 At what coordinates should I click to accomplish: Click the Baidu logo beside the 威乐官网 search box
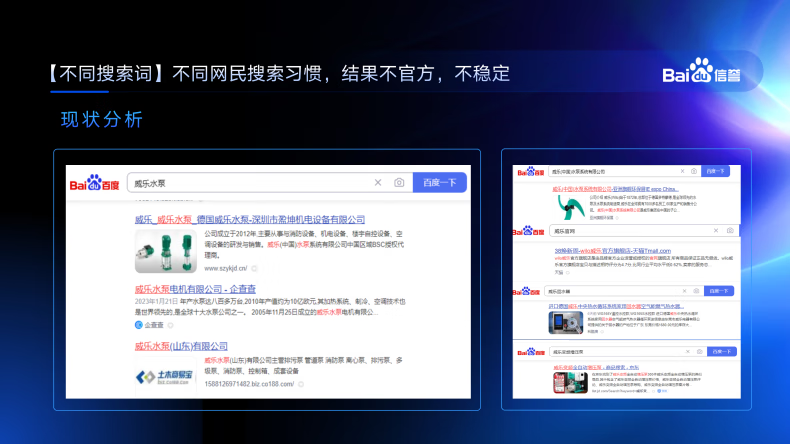pos(529,231)
